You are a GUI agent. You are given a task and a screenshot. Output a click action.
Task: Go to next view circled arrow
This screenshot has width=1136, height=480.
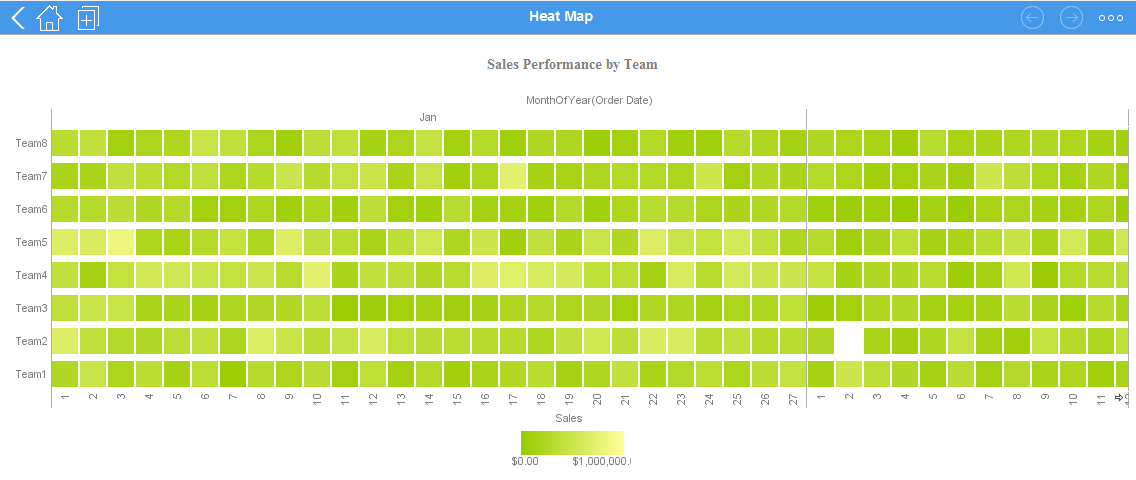1071,17
